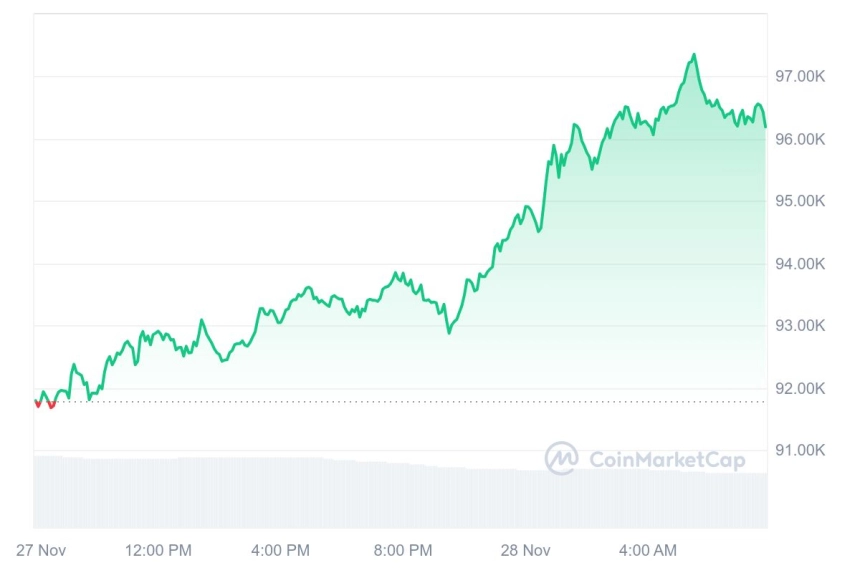Click the price line's right endpoint
This screenshot has width=860, height=573.
(766, 127)
